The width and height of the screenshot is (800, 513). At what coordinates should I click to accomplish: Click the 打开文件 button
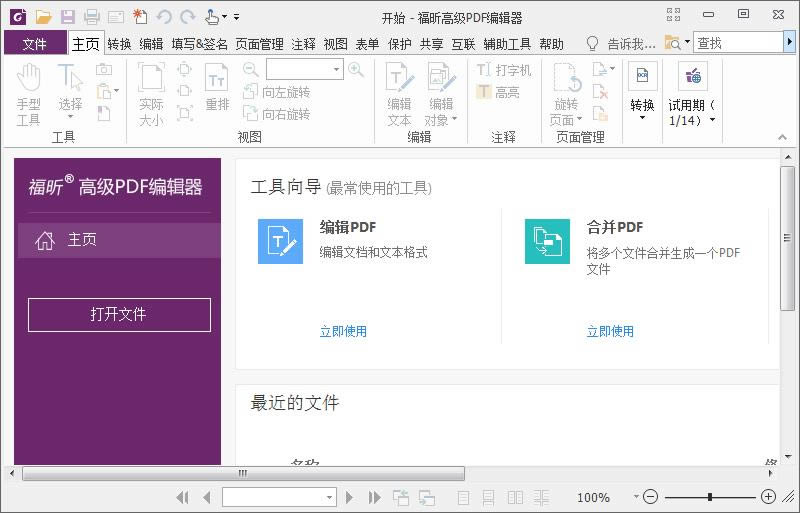[x=119, y=315]
